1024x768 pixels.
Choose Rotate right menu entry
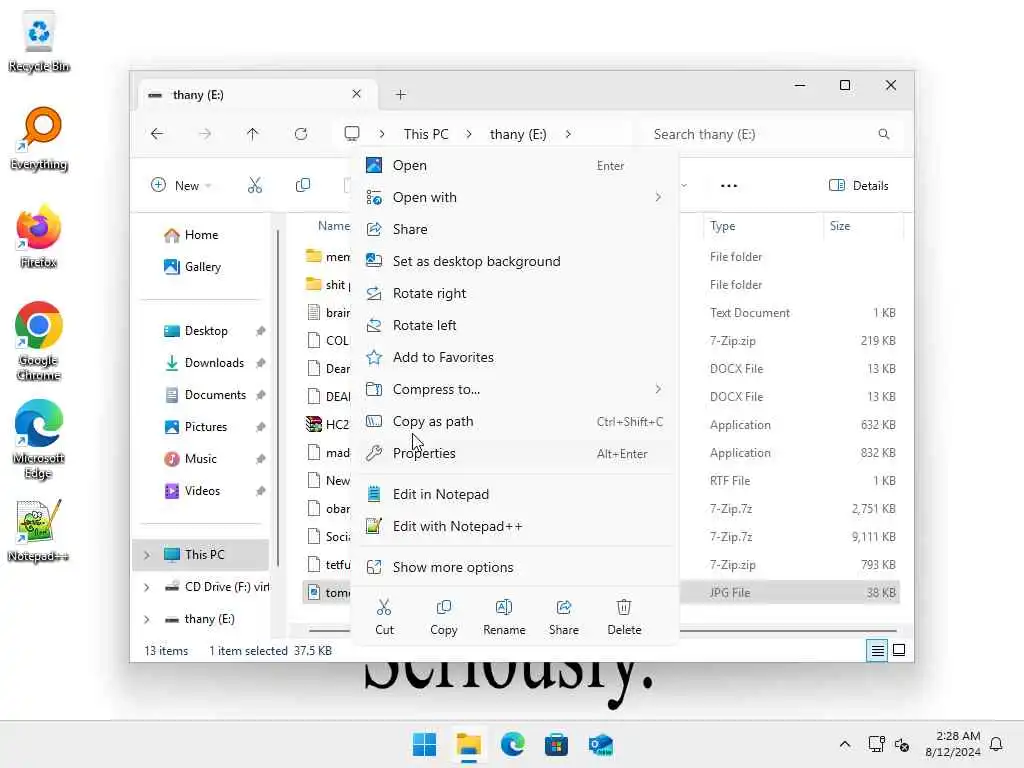[515, 293]
